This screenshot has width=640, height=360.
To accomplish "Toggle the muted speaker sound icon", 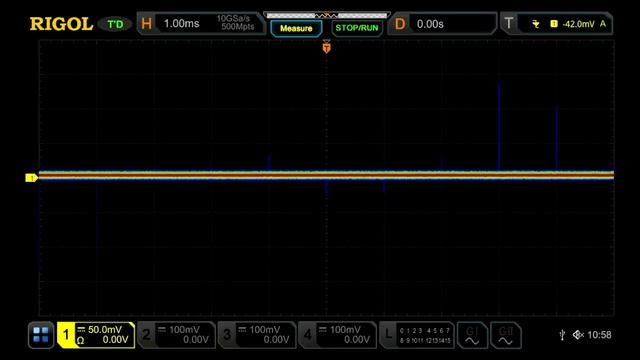I will click(578, 335).
